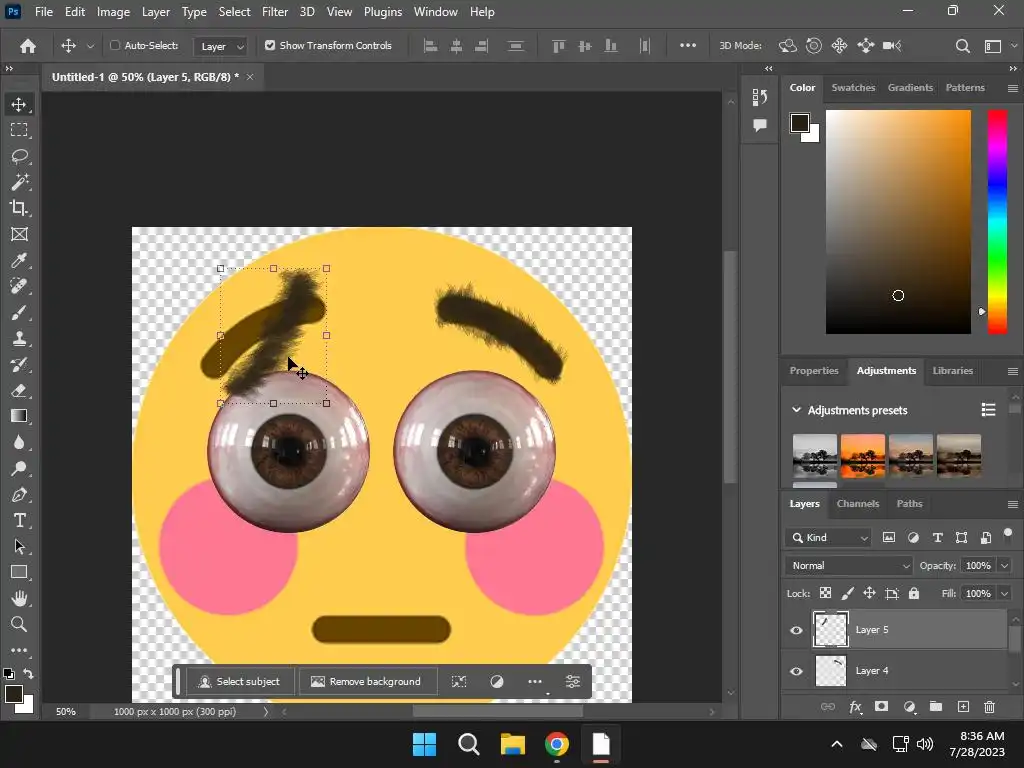Select the Crop tool
This screenshot has height=768, width=1024.
(x=19, y=208)
